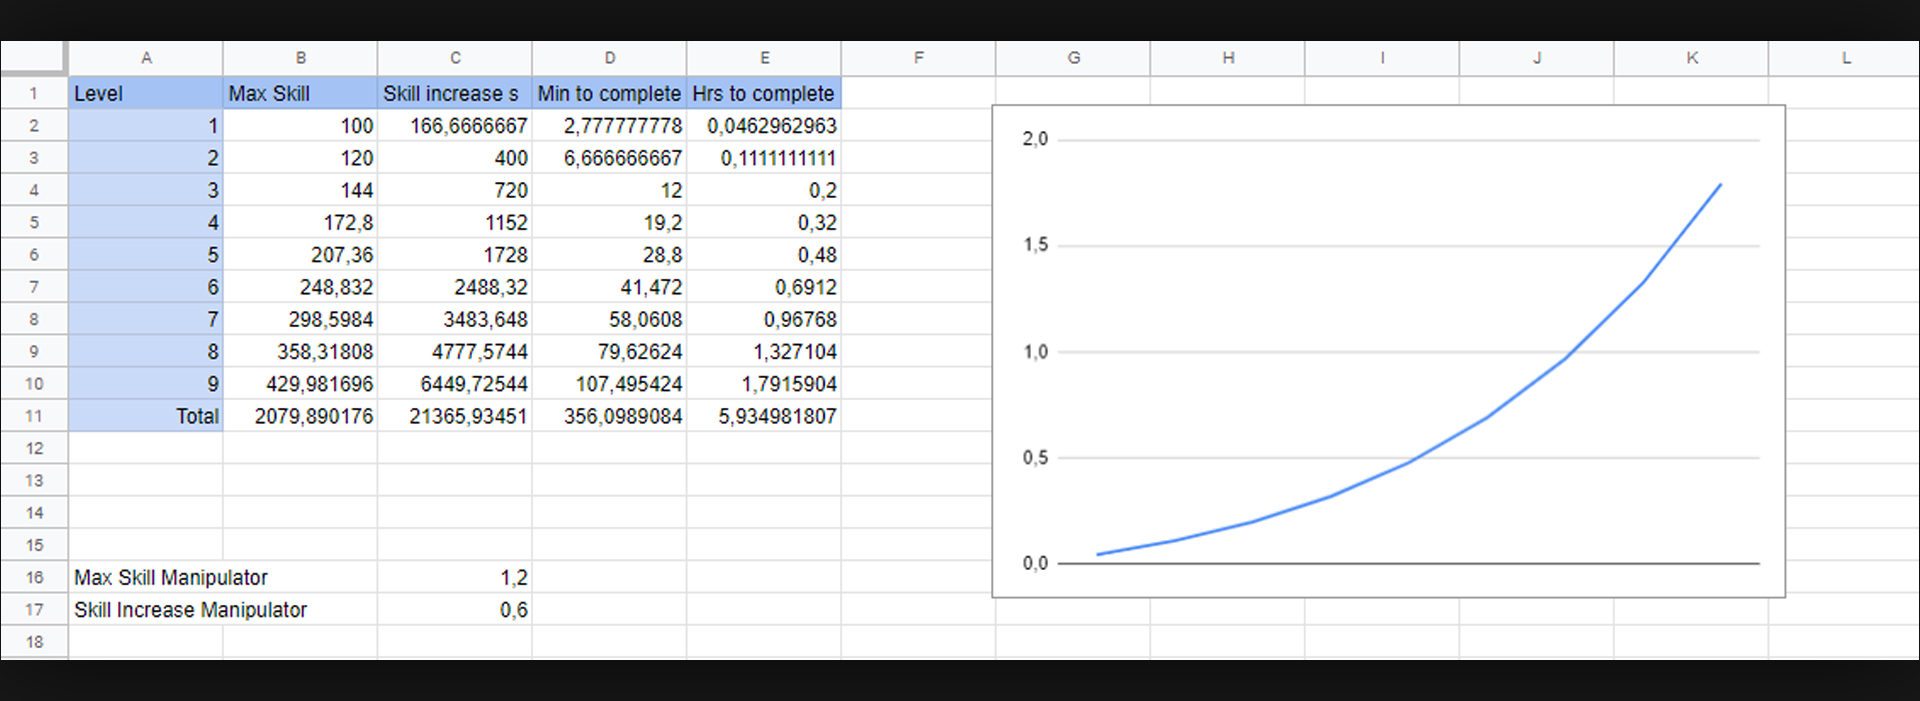The height and width of the screenshot is (701, 1920).
Task: Select cell with value 0,1111111111
Action: tap(764, 158)
